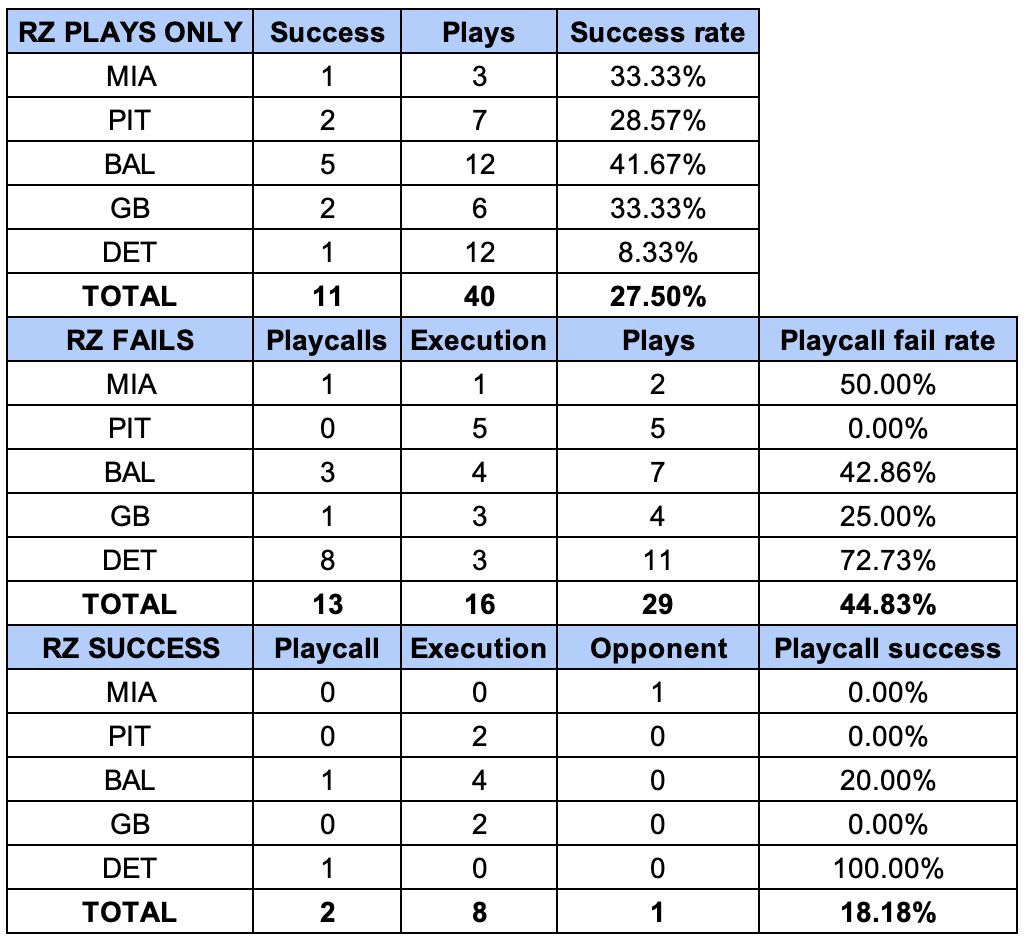
Task: Click the BAL 41.67% success rate cell
Action: [x=658, y=164]
